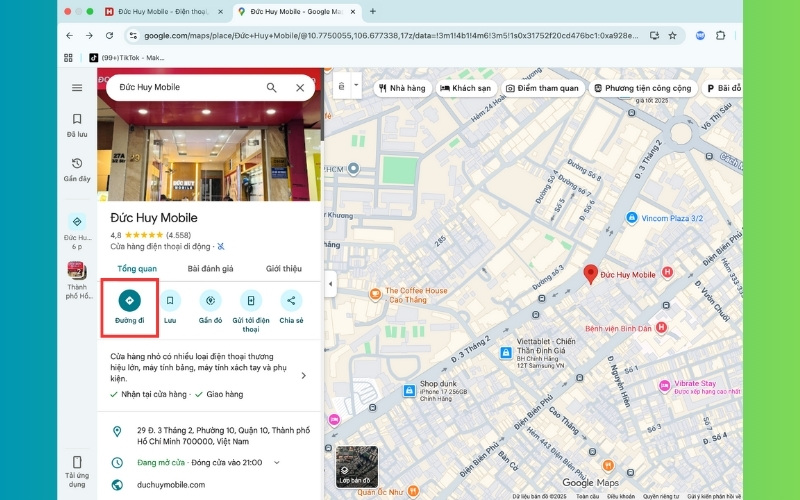Click the blue profile avatar icon

pyautogui.click(x=701, y=35)
